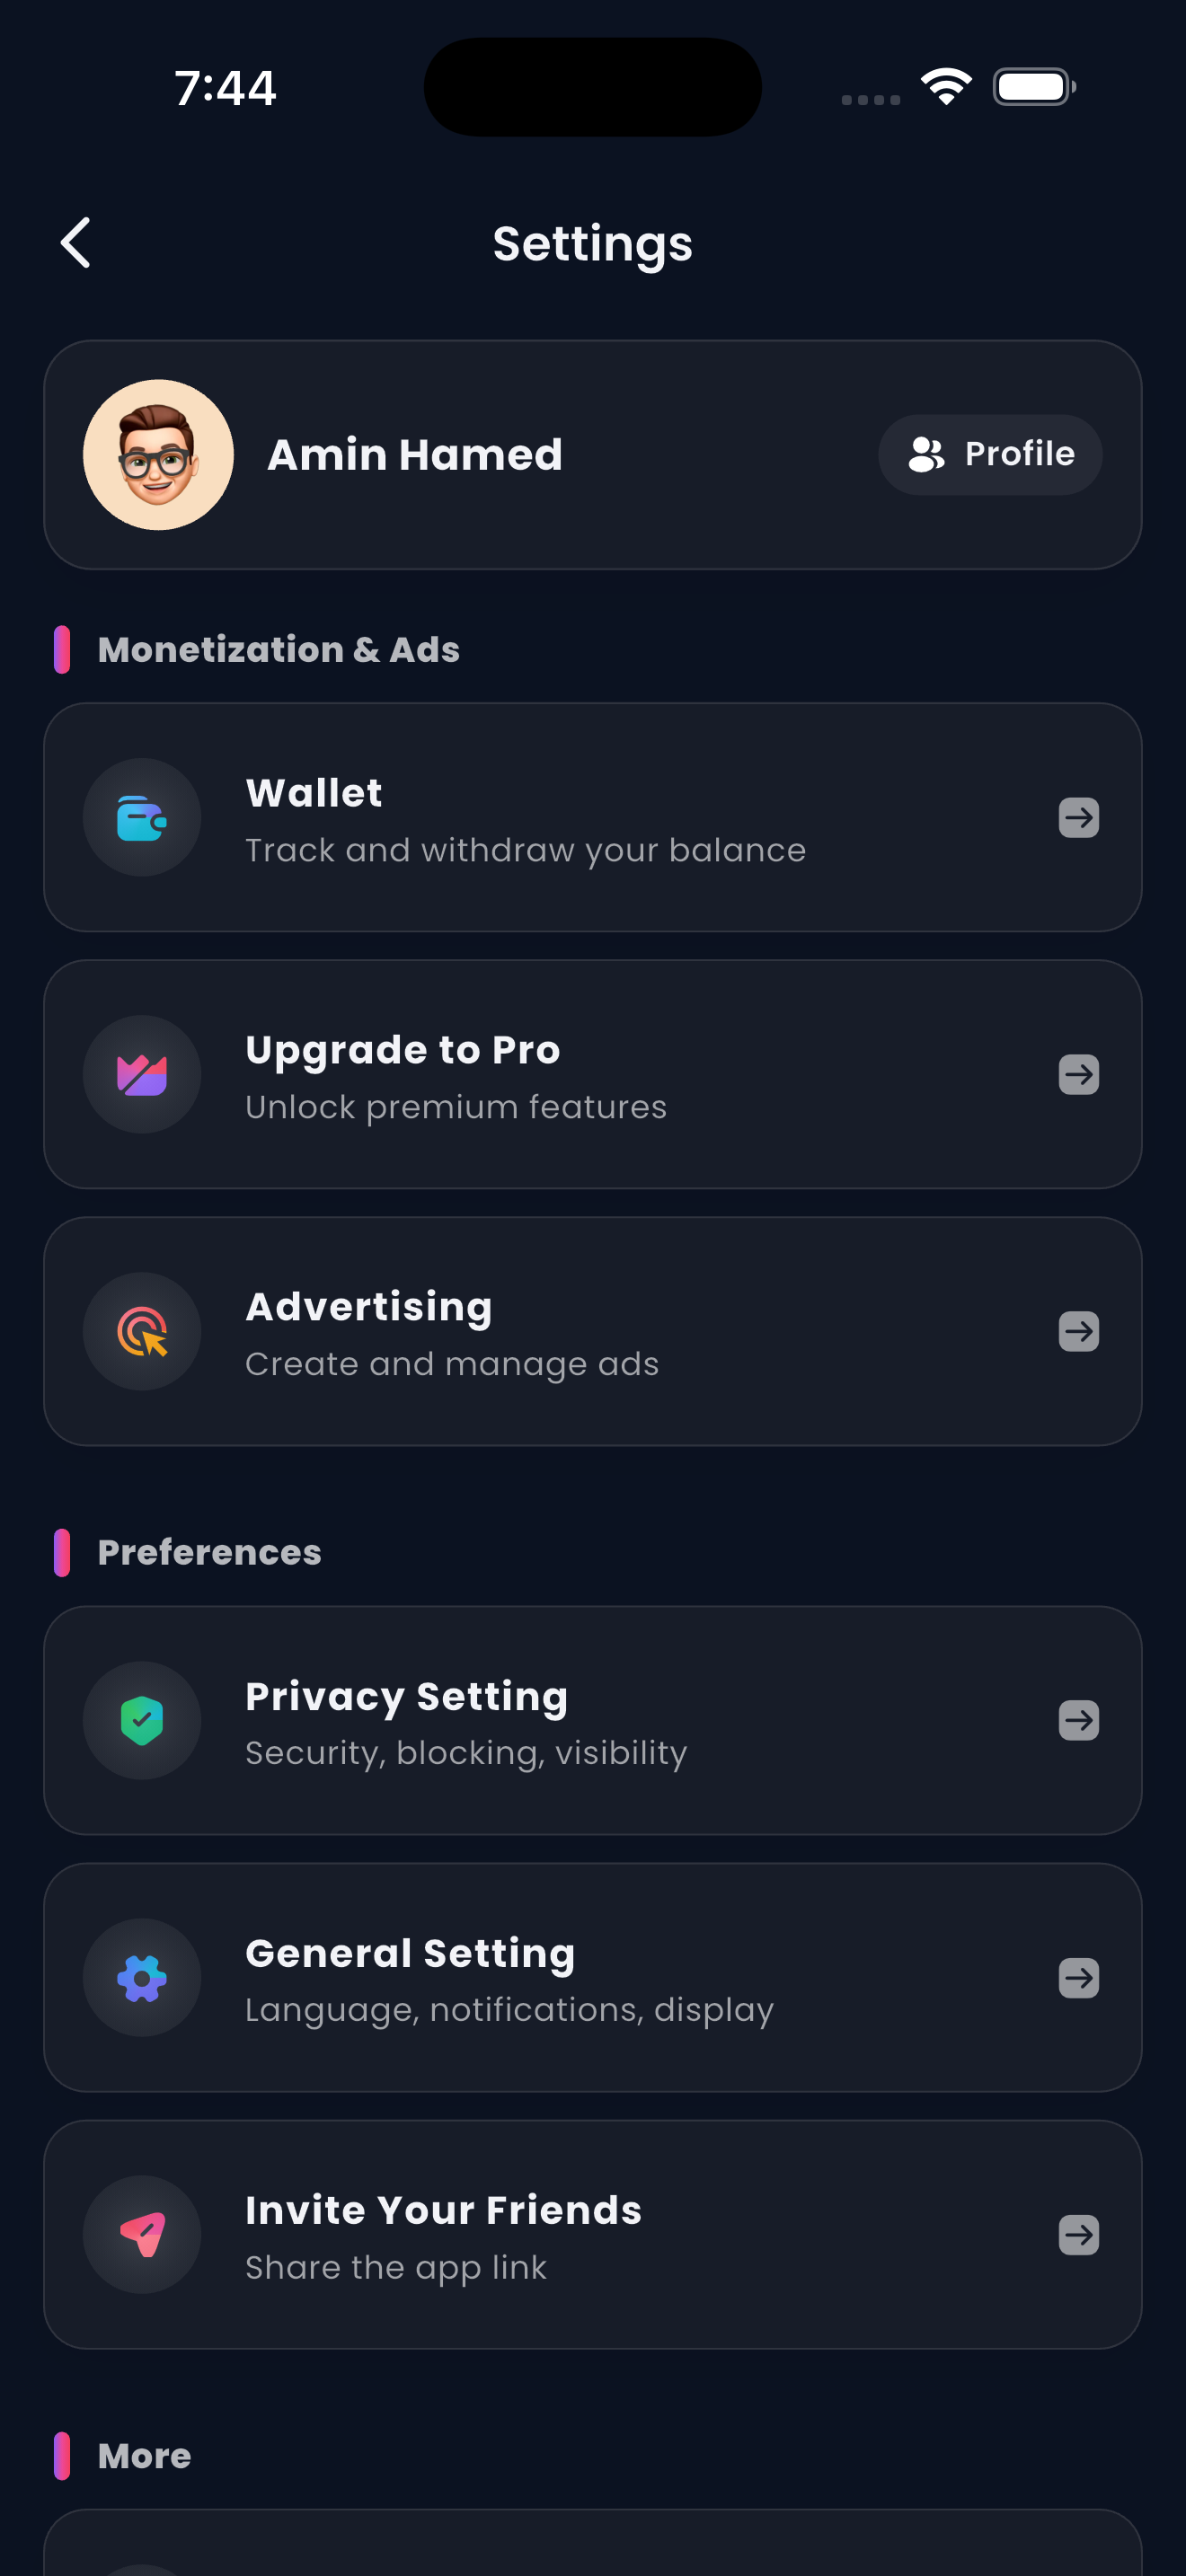This screenshot has width=1186, height=2576.
Task: Check the Wi-Fi status icon
Action: 946,87
